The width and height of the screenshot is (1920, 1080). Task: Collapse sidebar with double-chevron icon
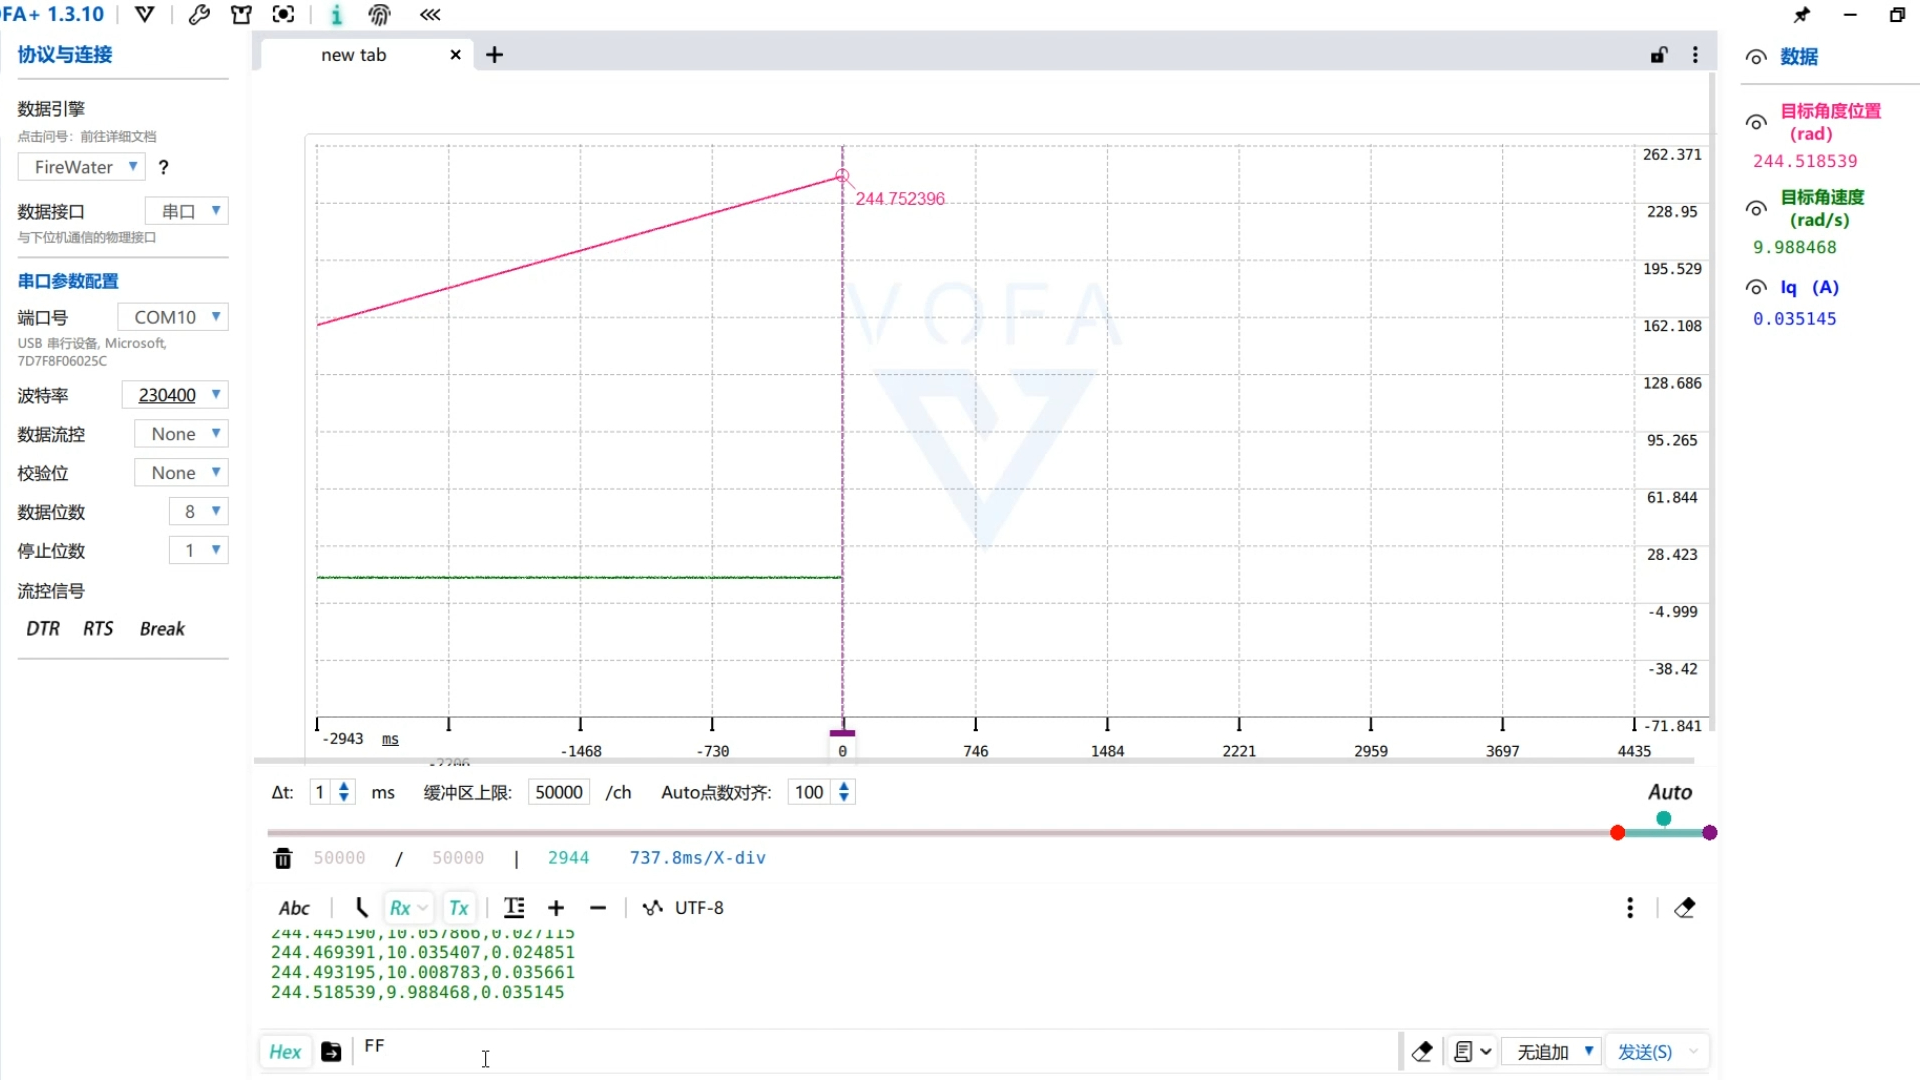point(430,15)
